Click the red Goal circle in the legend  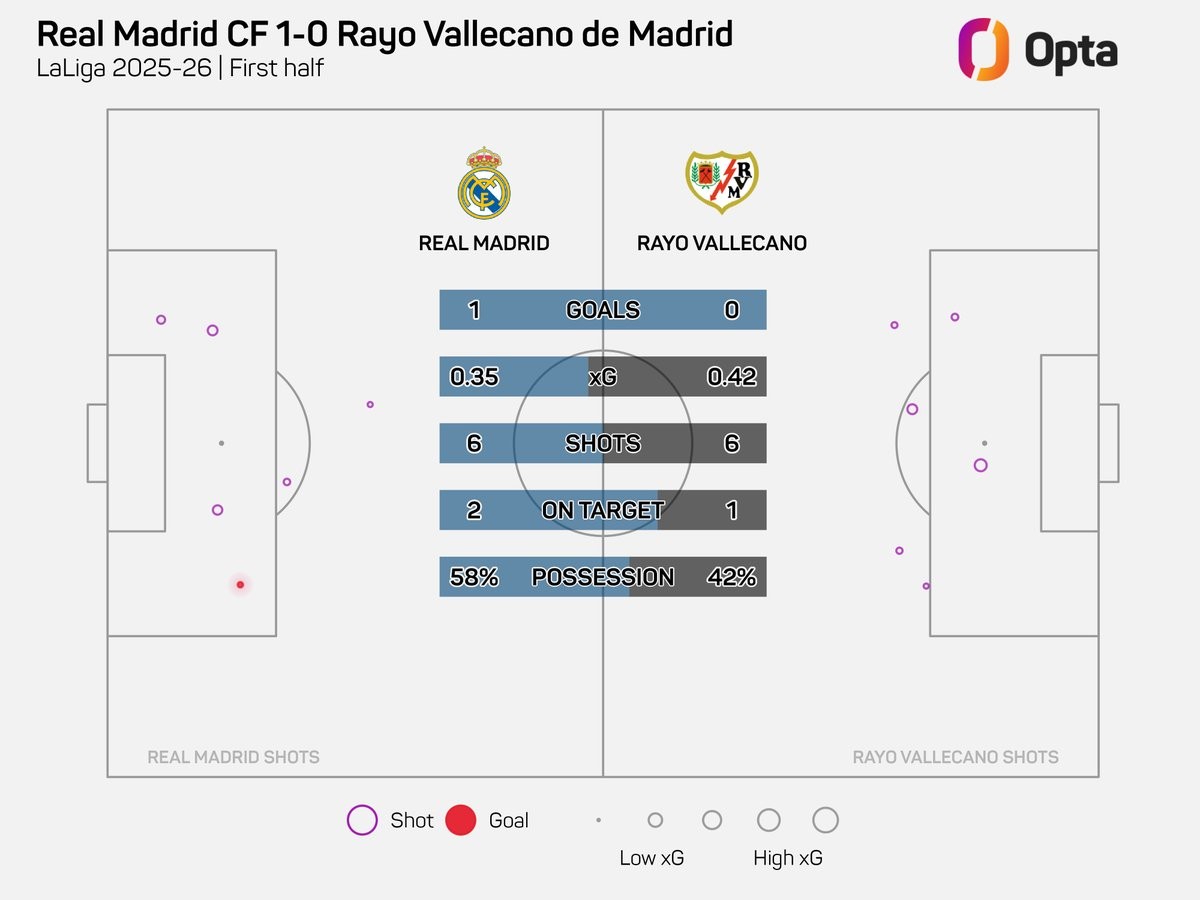tap(460, 820)
